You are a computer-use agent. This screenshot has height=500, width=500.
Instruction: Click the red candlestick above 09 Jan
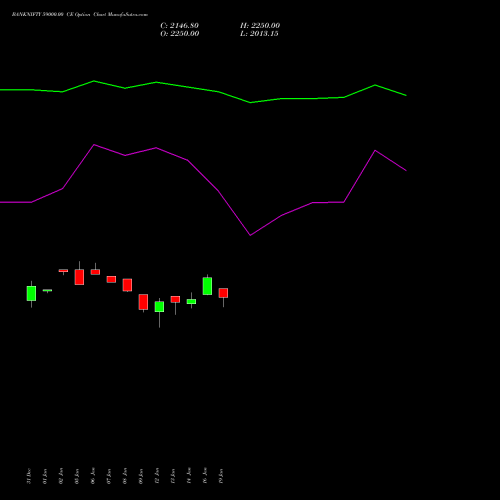(x=143, y=302)
